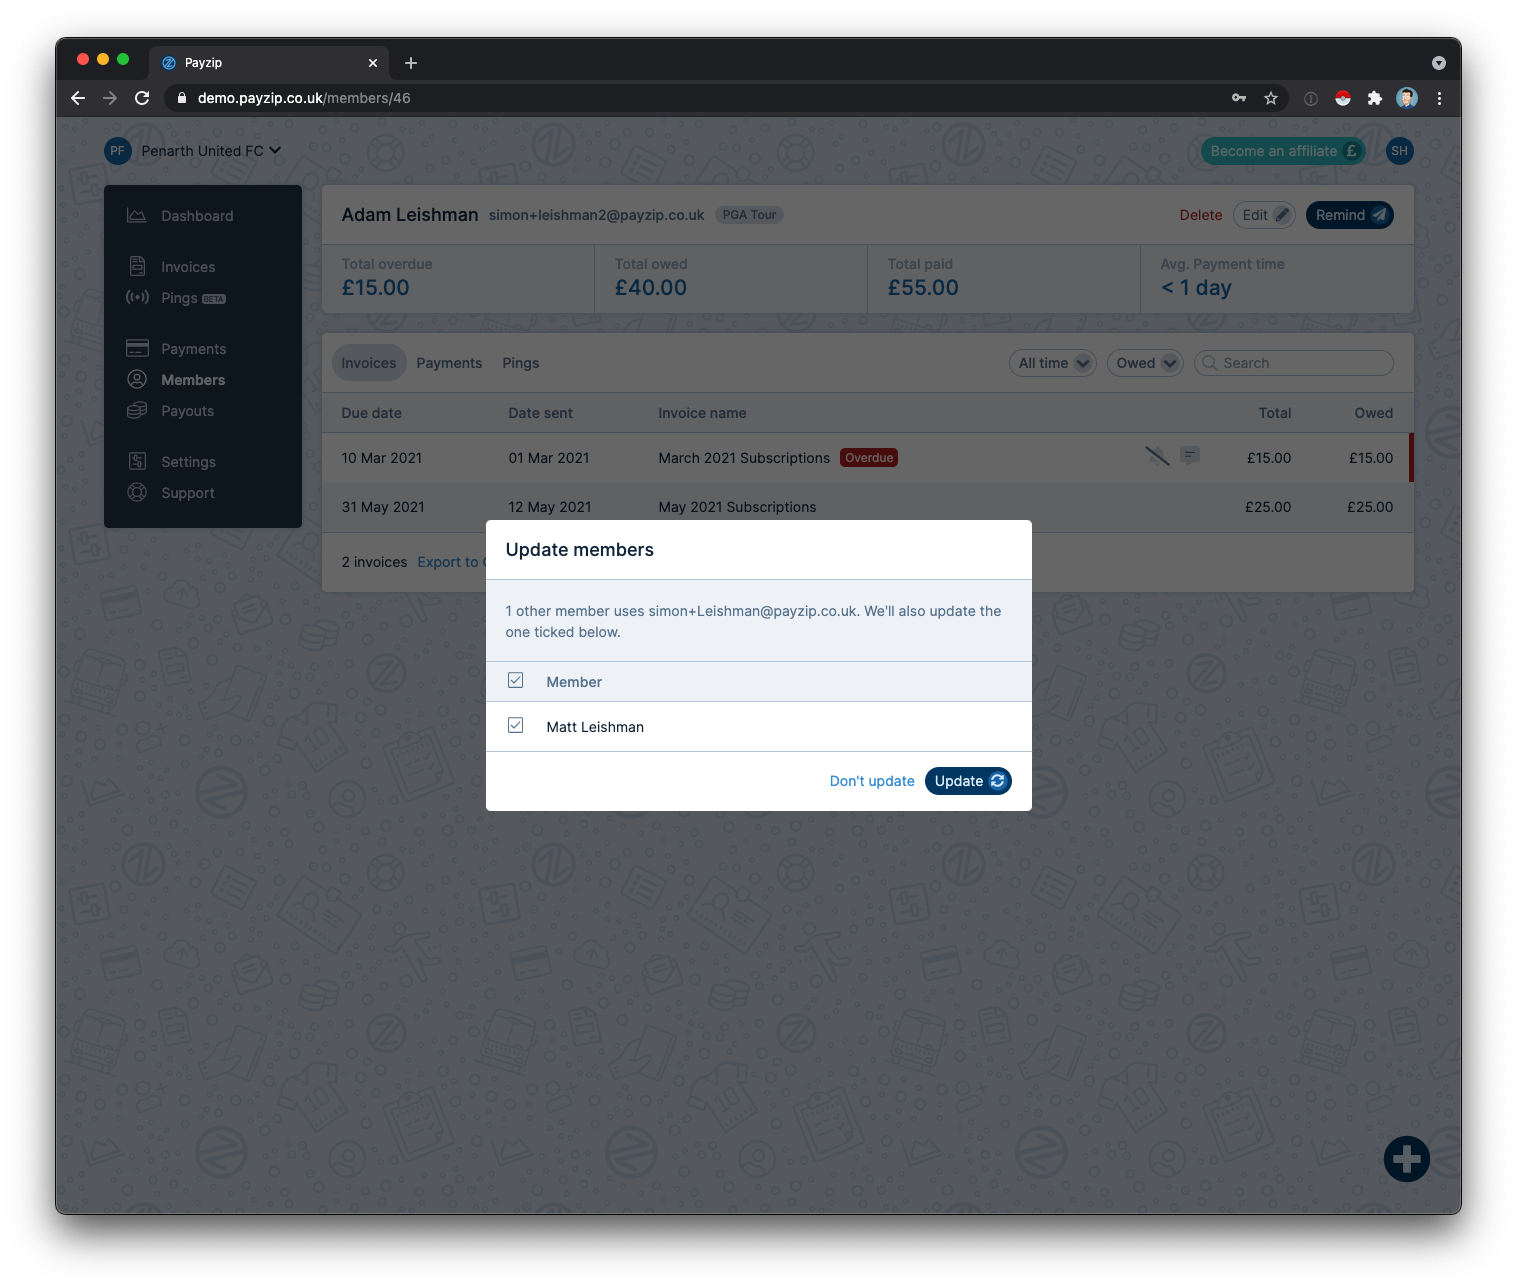This screenshot has height=1288, width=1517.
Task: Click the Support lifebuoy icon
Action: point(137,492)
